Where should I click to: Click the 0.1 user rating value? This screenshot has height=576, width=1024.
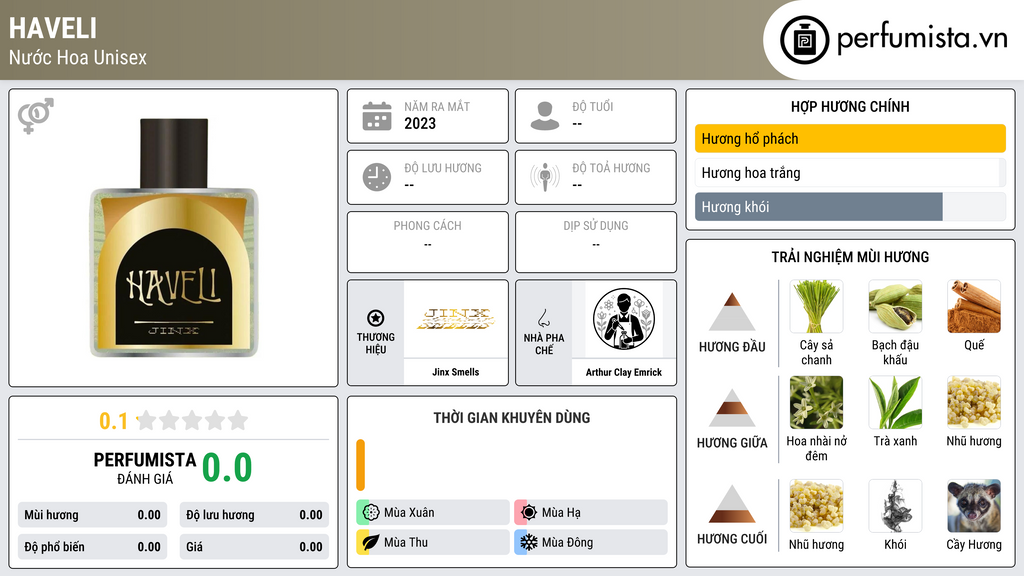click(x=114, y=421)
